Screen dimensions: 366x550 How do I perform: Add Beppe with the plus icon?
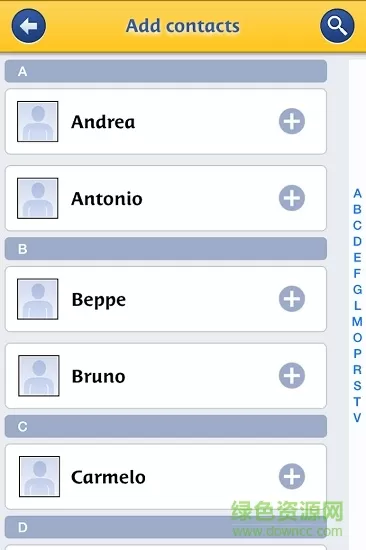[x=292, y=299]
